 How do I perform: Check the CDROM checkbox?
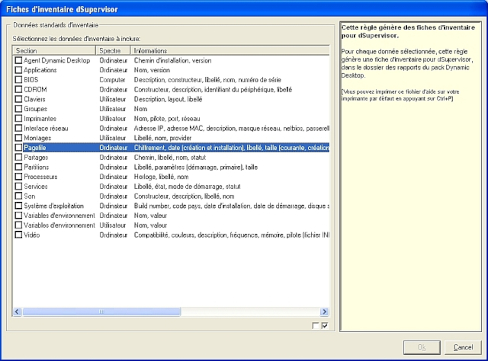point(18,89)
